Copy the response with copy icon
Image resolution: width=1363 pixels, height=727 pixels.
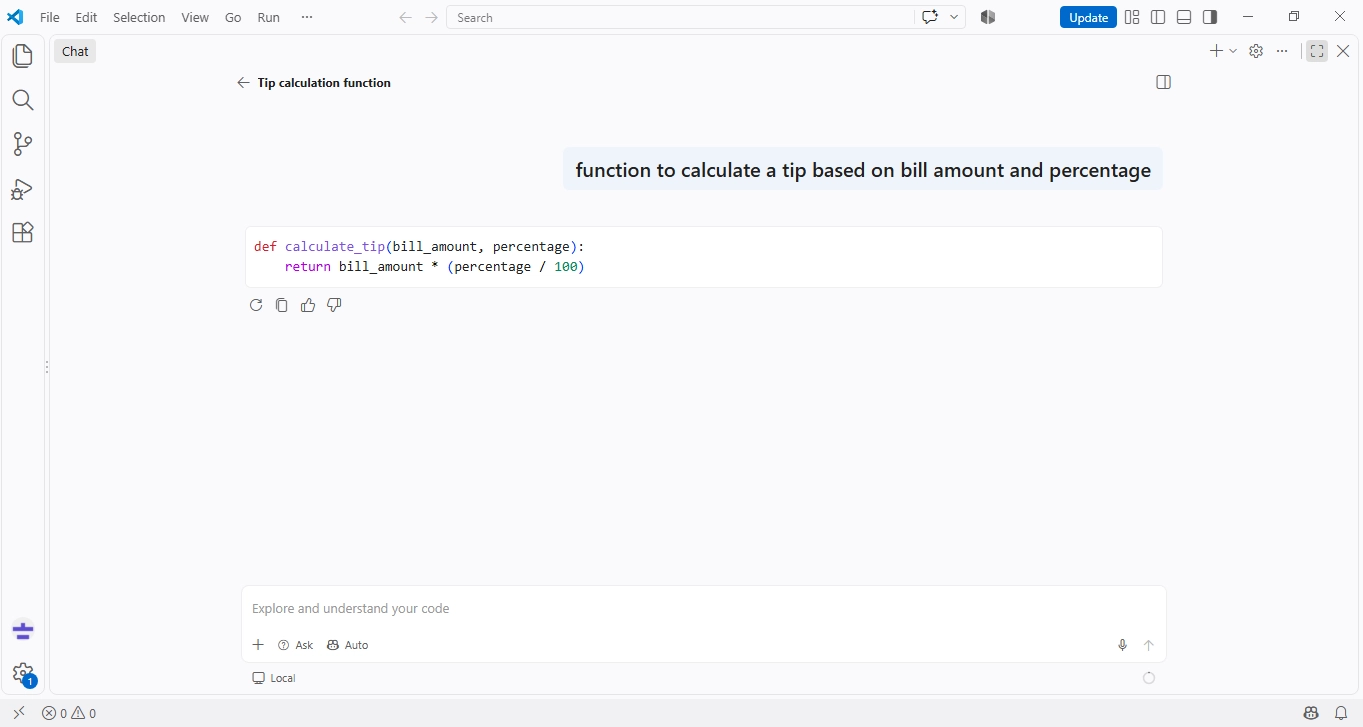click(x=282, y=305)
